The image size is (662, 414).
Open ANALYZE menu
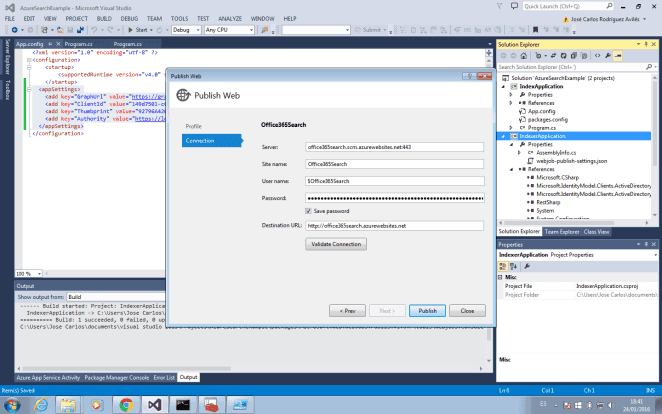230,19
